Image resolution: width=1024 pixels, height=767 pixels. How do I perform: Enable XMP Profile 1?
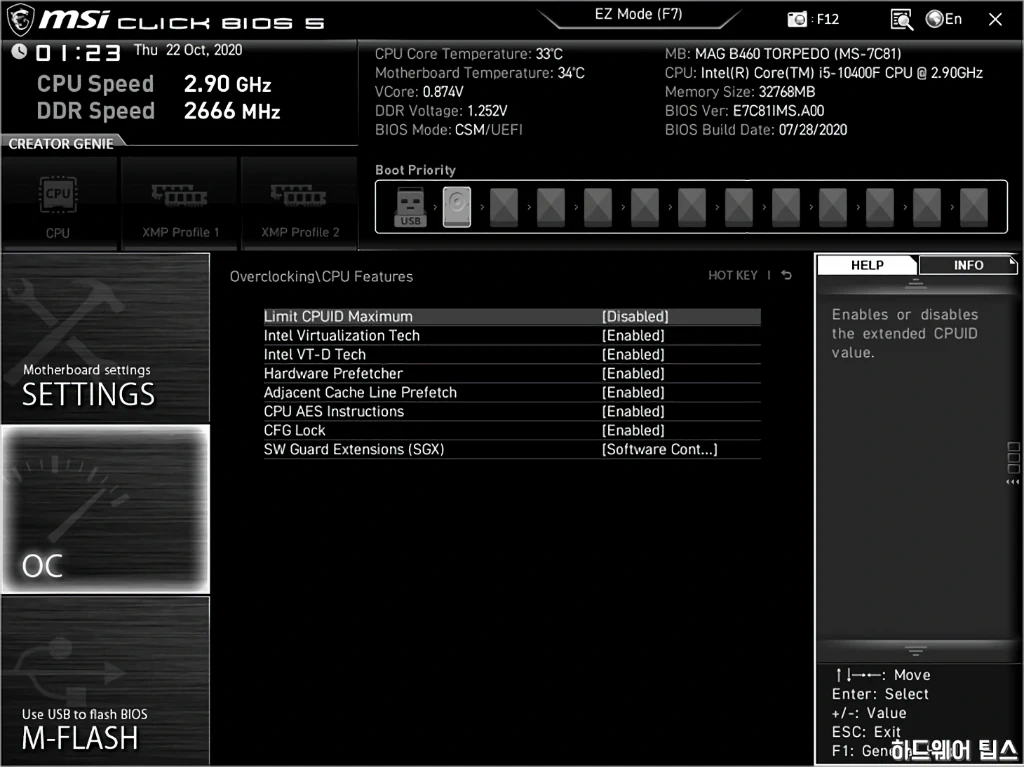pyautogui.click(x=179, y=203)
